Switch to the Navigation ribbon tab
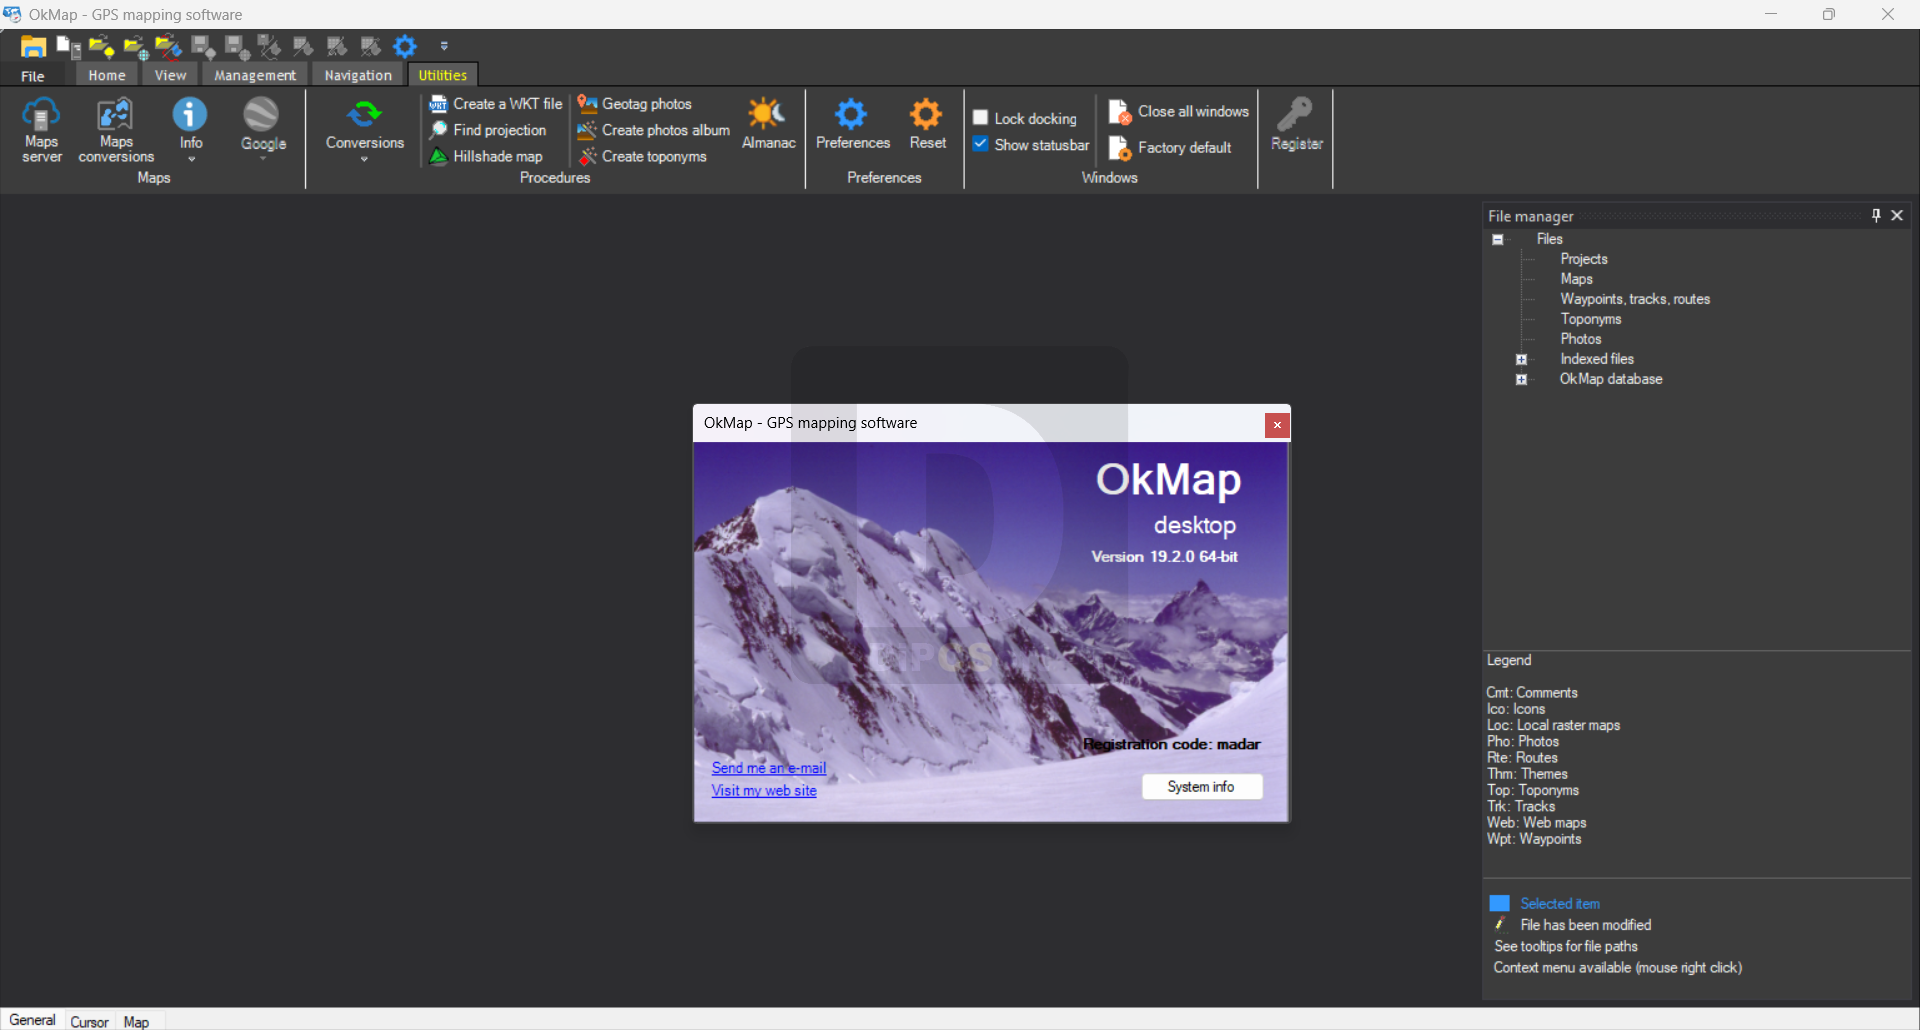The width and height of the screenshot is (1920, 1030). pos(358,75)
